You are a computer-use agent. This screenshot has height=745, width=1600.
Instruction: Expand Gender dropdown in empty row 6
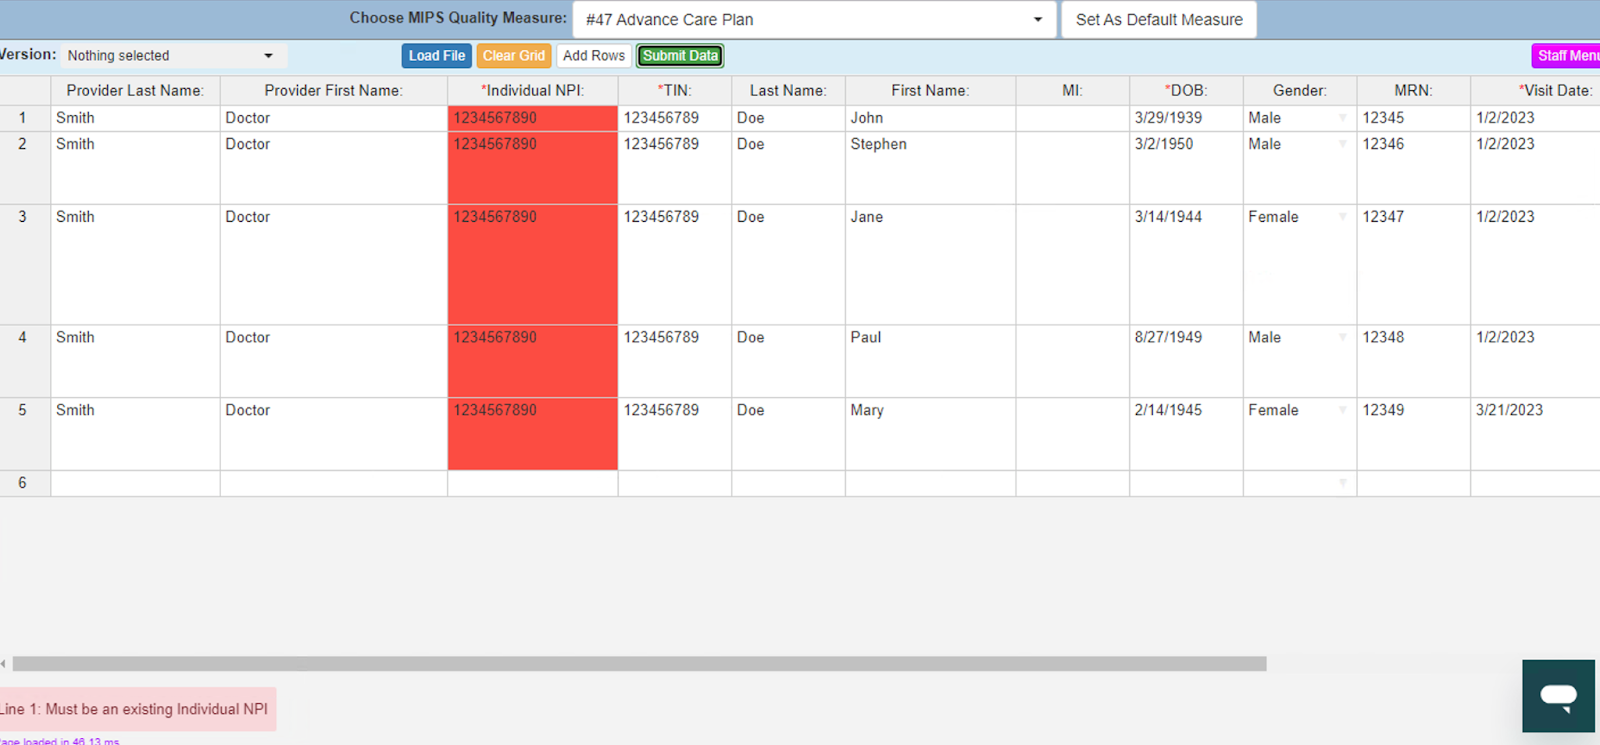(1342, 483)
